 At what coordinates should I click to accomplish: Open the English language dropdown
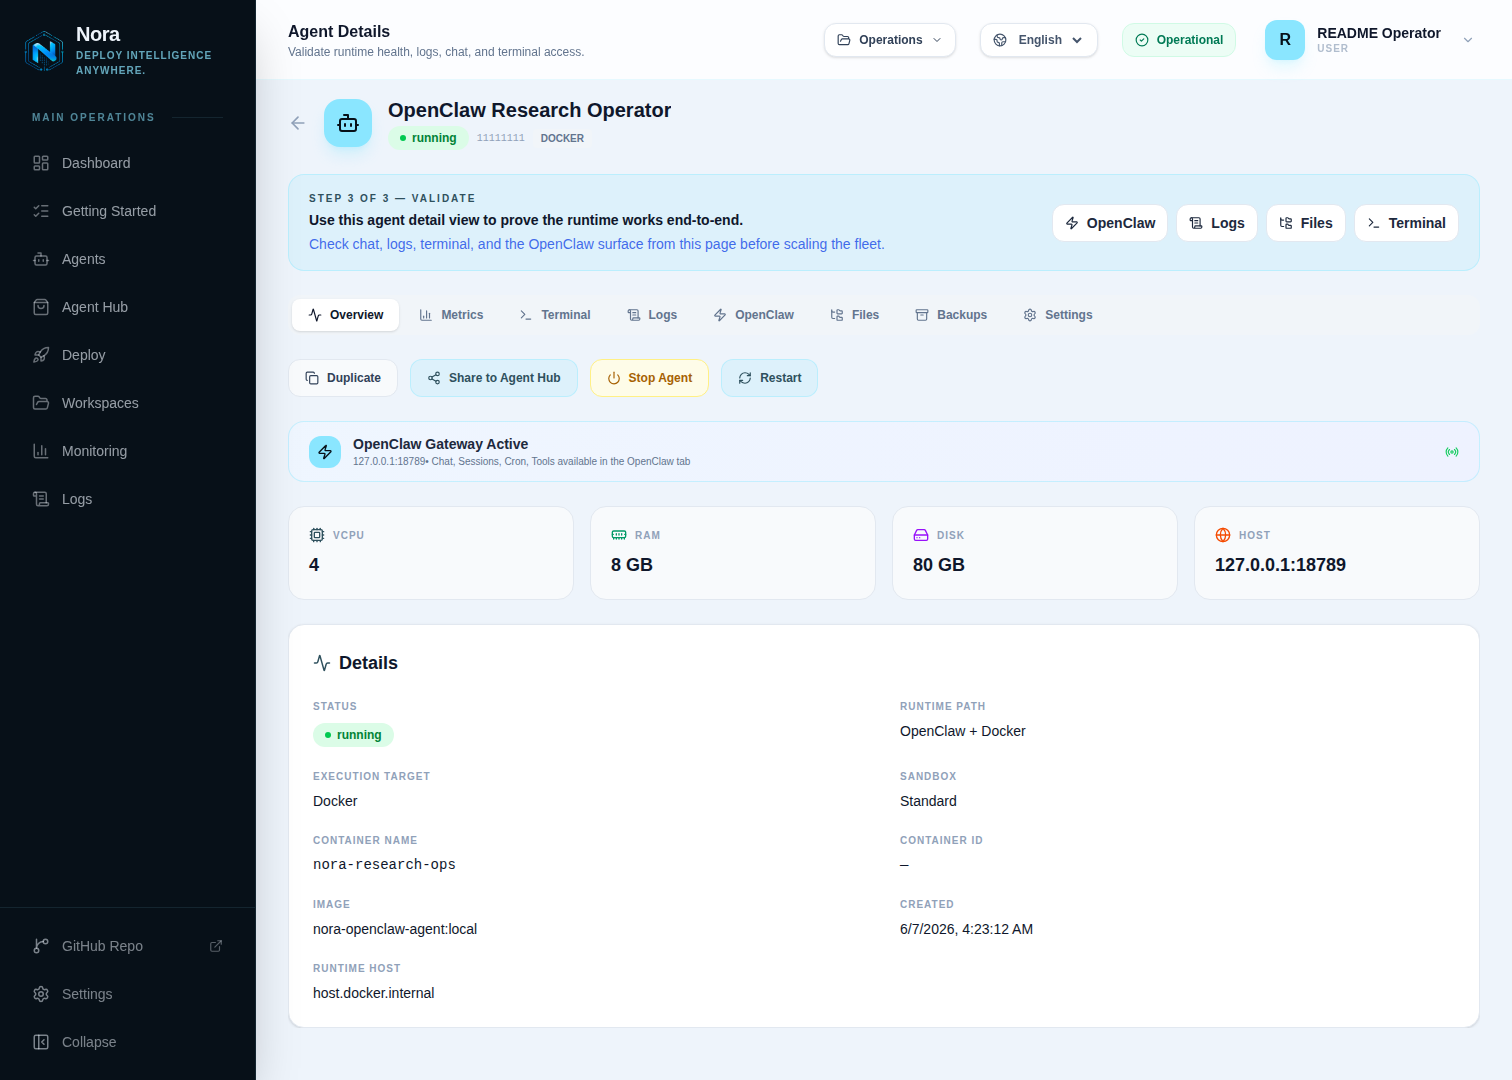point(1039,40)
